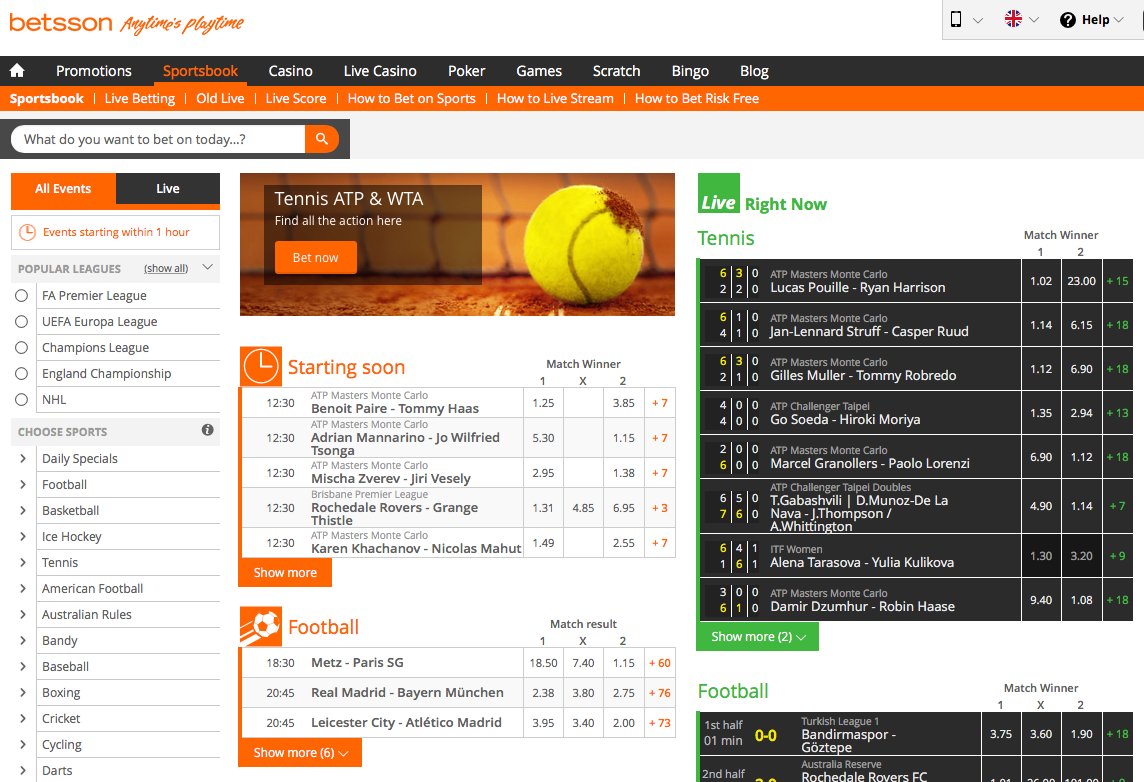Open the Casino menu item
Image resolution: width=1144 pixels, height=782 pixels.
coord(290,71)
